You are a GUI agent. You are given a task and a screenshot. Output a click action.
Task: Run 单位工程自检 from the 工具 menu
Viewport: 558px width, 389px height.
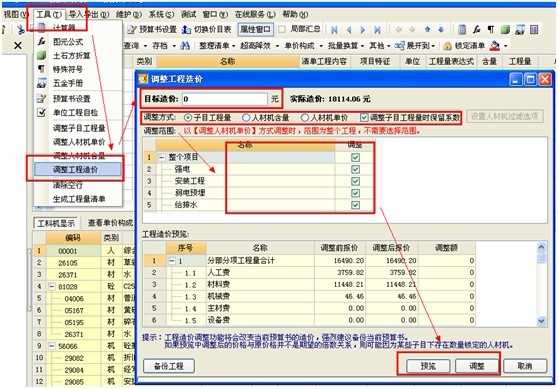75,112
